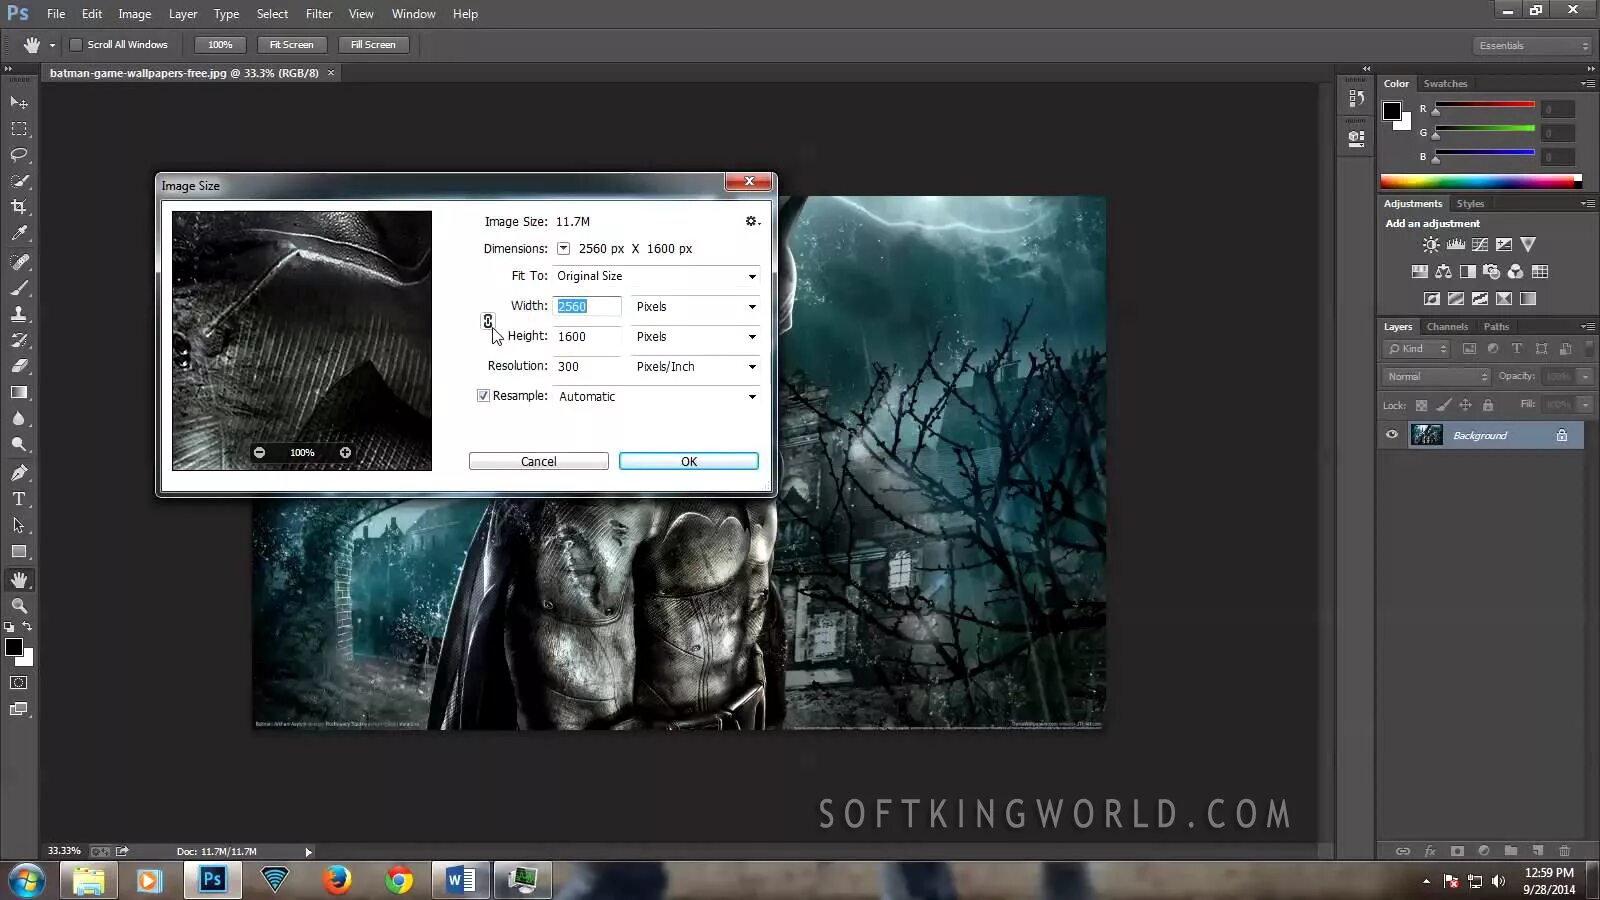
Task: Toggle lock transparent pixels
Action: pyautogui.click(x=1421, y=405)
